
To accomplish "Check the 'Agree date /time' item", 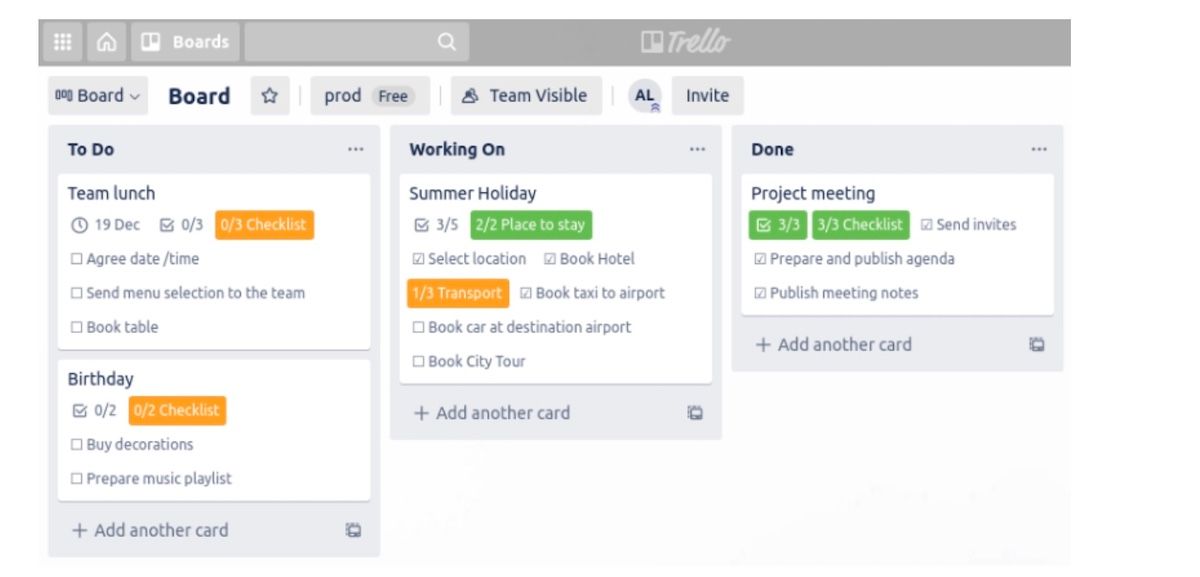I will 76,260.
